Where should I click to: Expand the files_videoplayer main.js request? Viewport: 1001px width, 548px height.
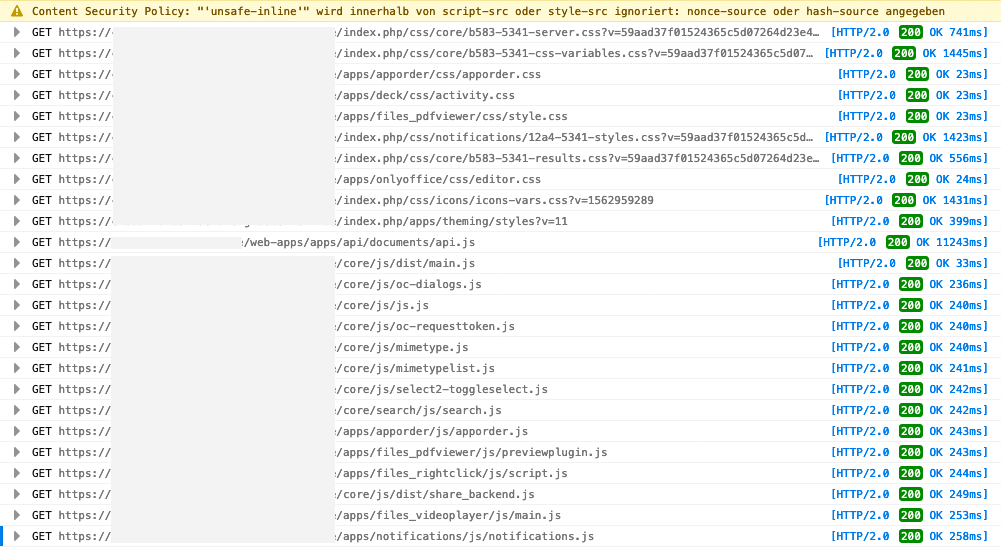pyautogui.click(x=17, y=515)
